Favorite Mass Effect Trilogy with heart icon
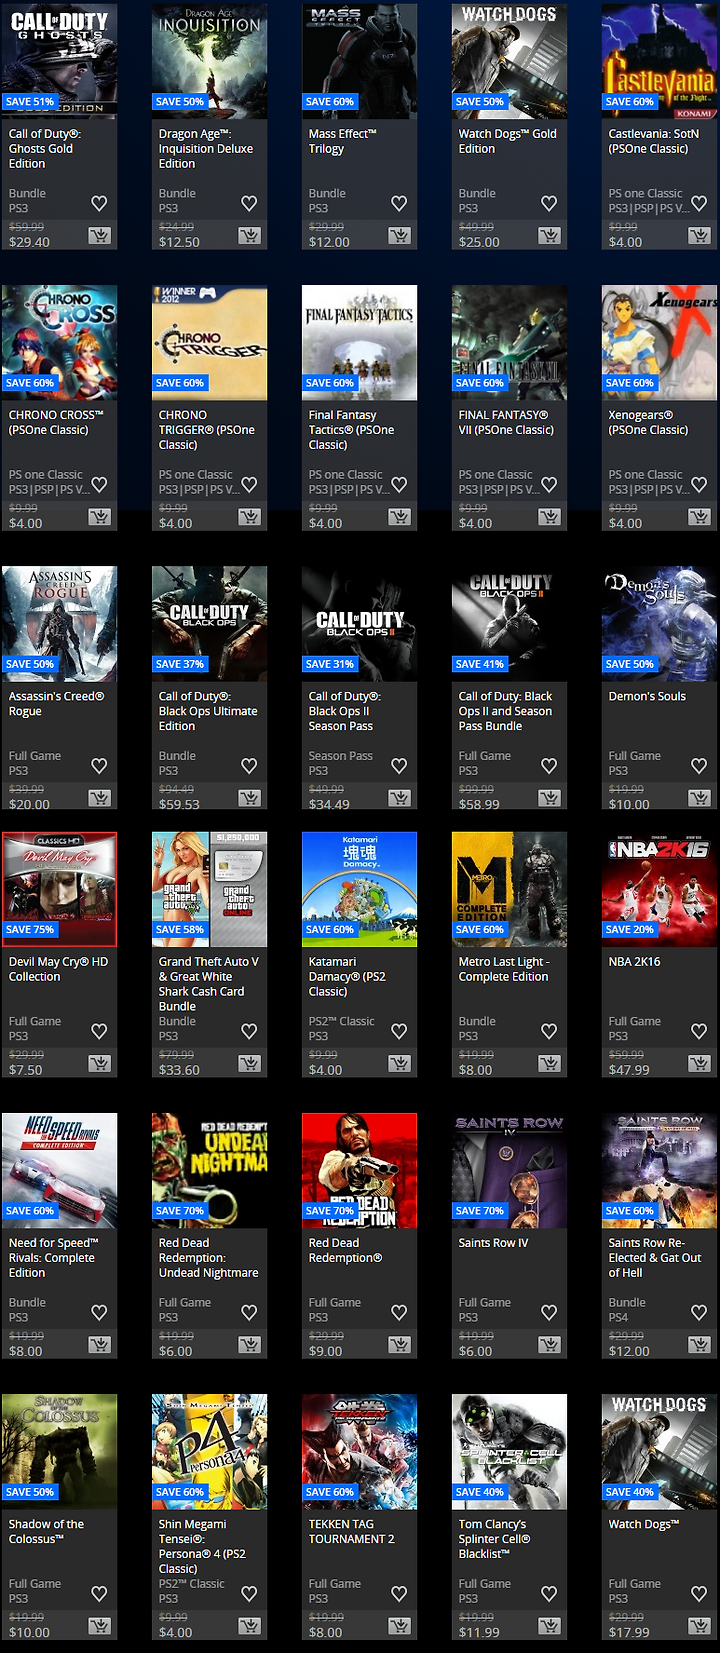The image size is (720, 1653). (x=399, y=203)
